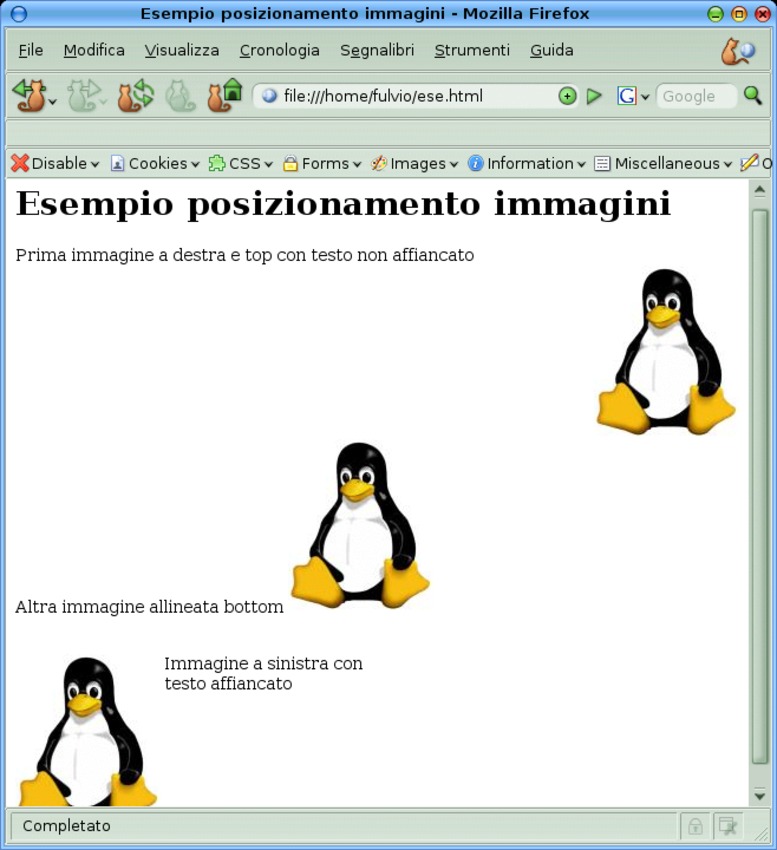The width and height of the screenshot is (777, 850).
Task: Click the top-right Tux penguin image
Action: (666, 352)
